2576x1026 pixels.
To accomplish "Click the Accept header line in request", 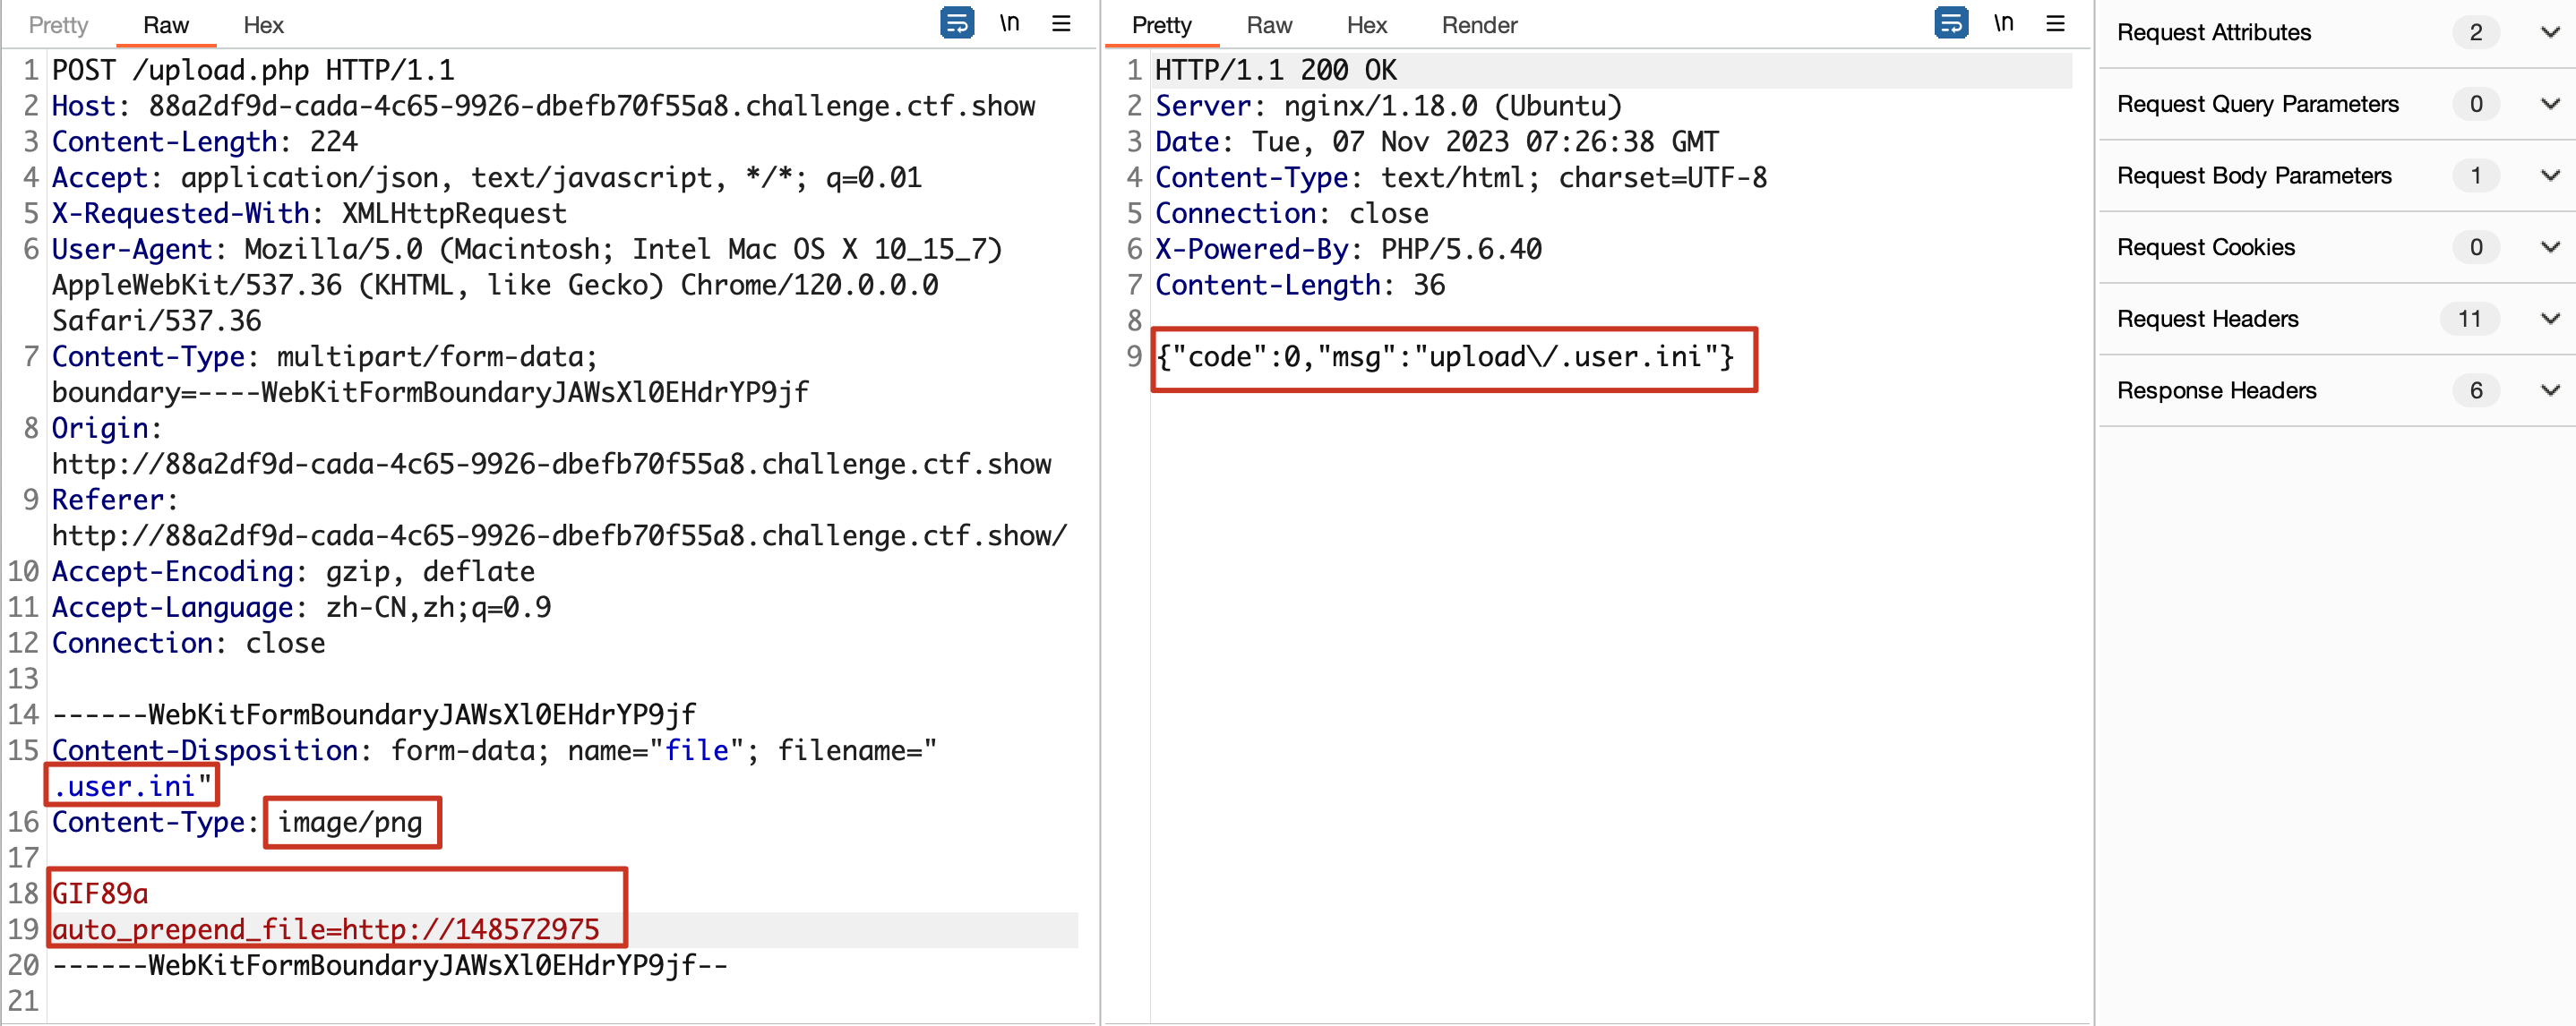I will coord(487,178).
